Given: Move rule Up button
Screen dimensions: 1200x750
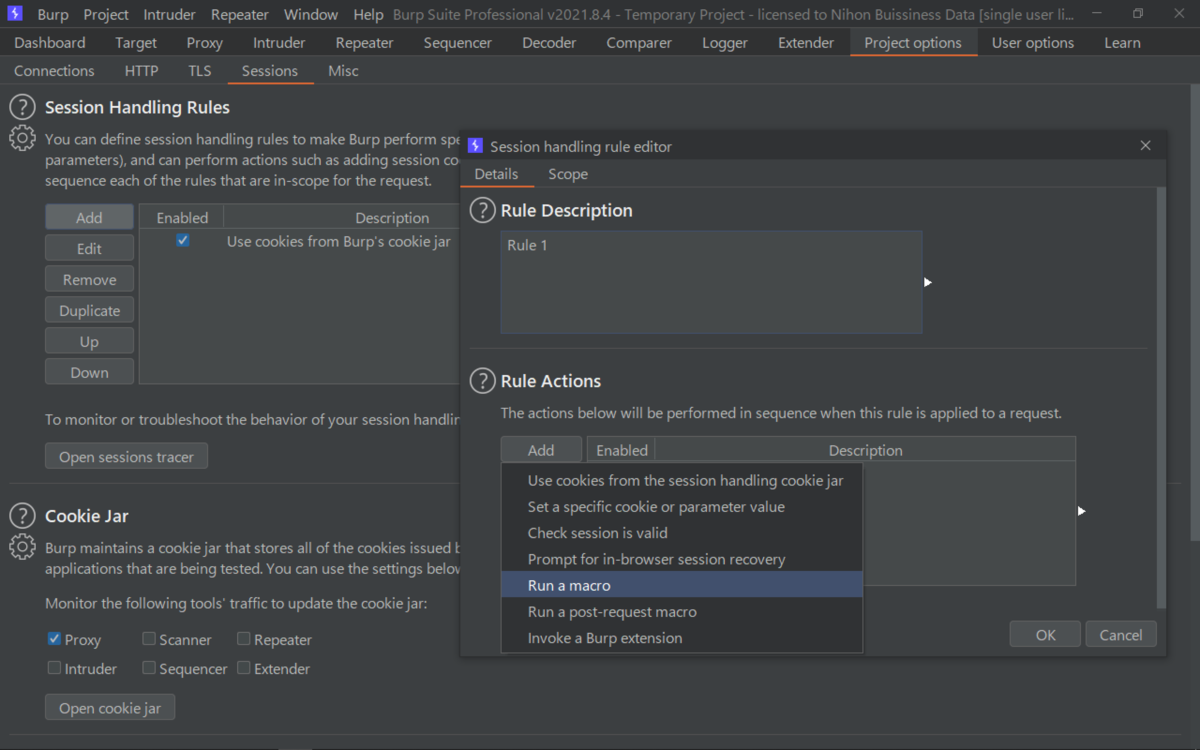Looking at the screenshot, I should click(89, 341).
